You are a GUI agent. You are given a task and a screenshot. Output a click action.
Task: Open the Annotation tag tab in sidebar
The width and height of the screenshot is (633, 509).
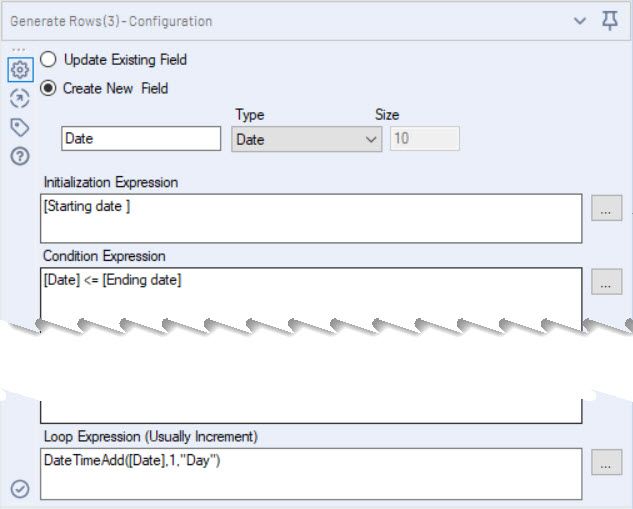18,127
